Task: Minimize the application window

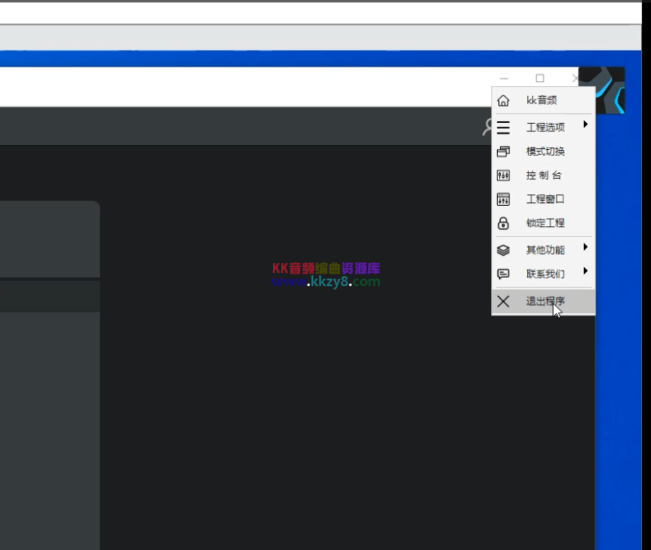Action: tap(504, 78)
